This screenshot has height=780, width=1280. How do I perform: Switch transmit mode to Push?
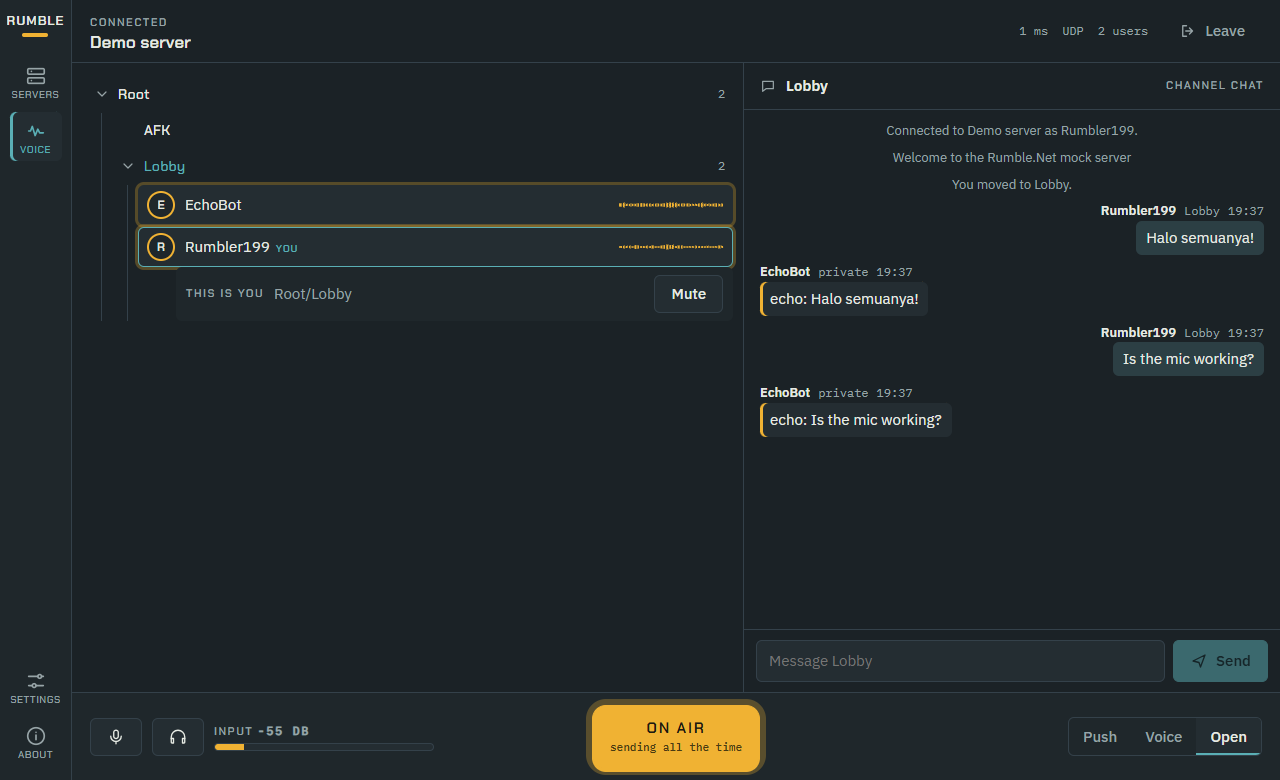click(1100, 737)
